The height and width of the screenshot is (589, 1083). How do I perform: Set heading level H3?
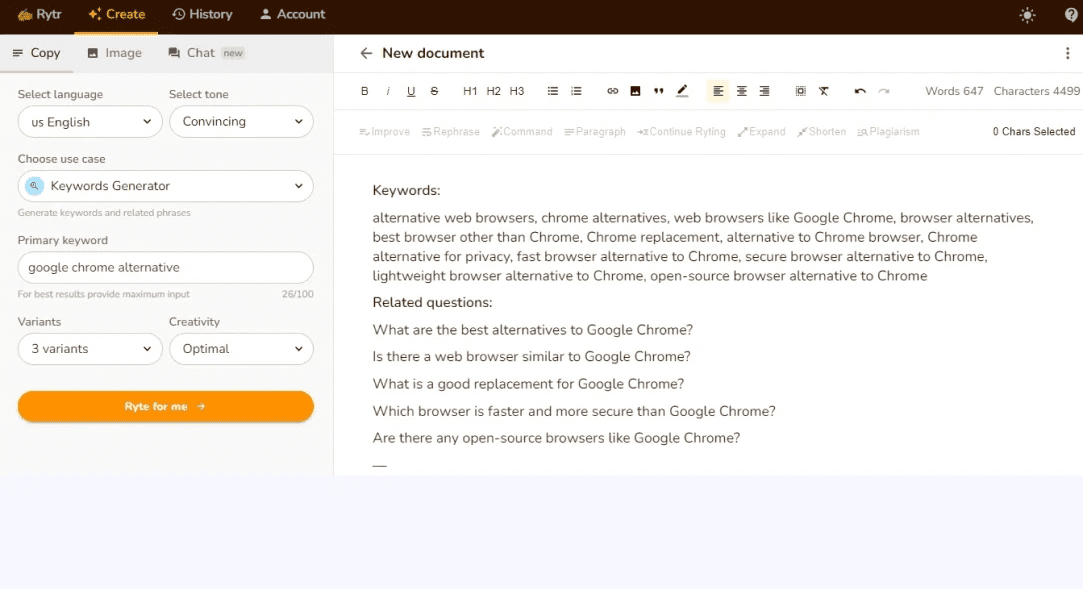517,91
